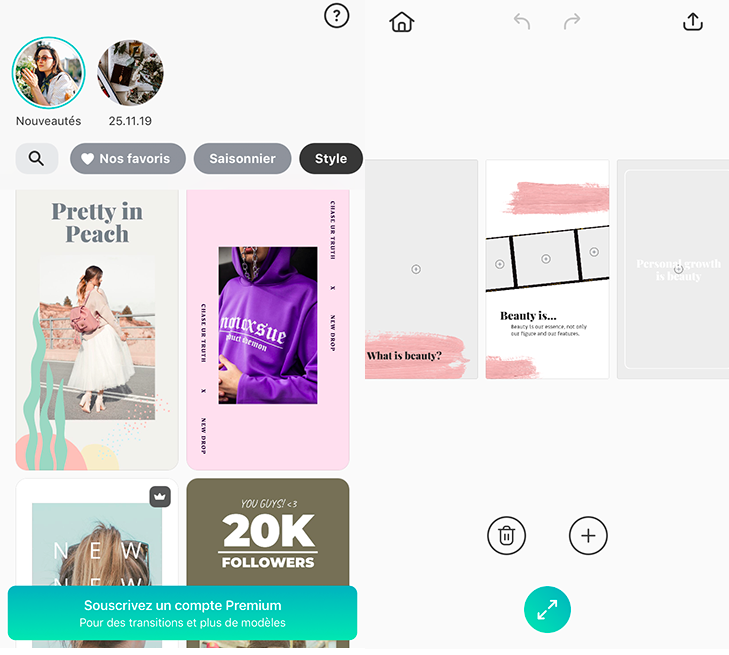
Task: Open the Beauty is... story page
Action: click(x=547, y=269)
